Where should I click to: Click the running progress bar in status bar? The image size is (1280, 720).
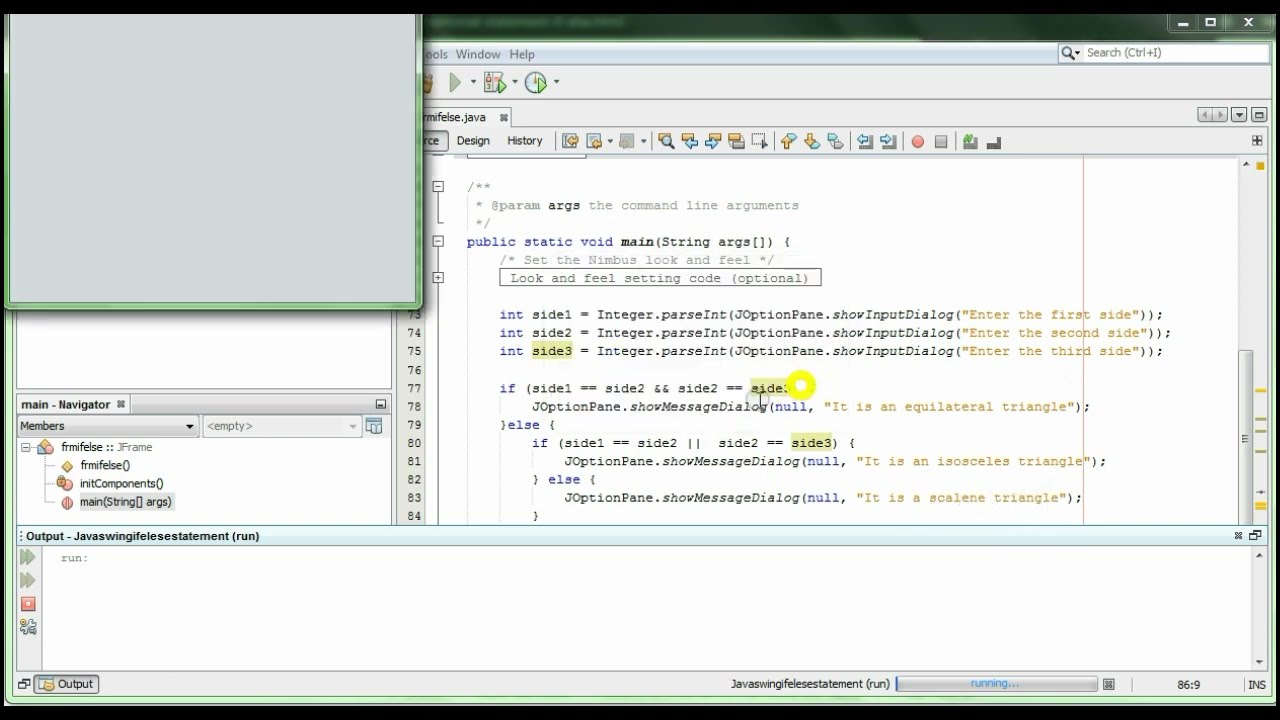click(x=996, y=684)
